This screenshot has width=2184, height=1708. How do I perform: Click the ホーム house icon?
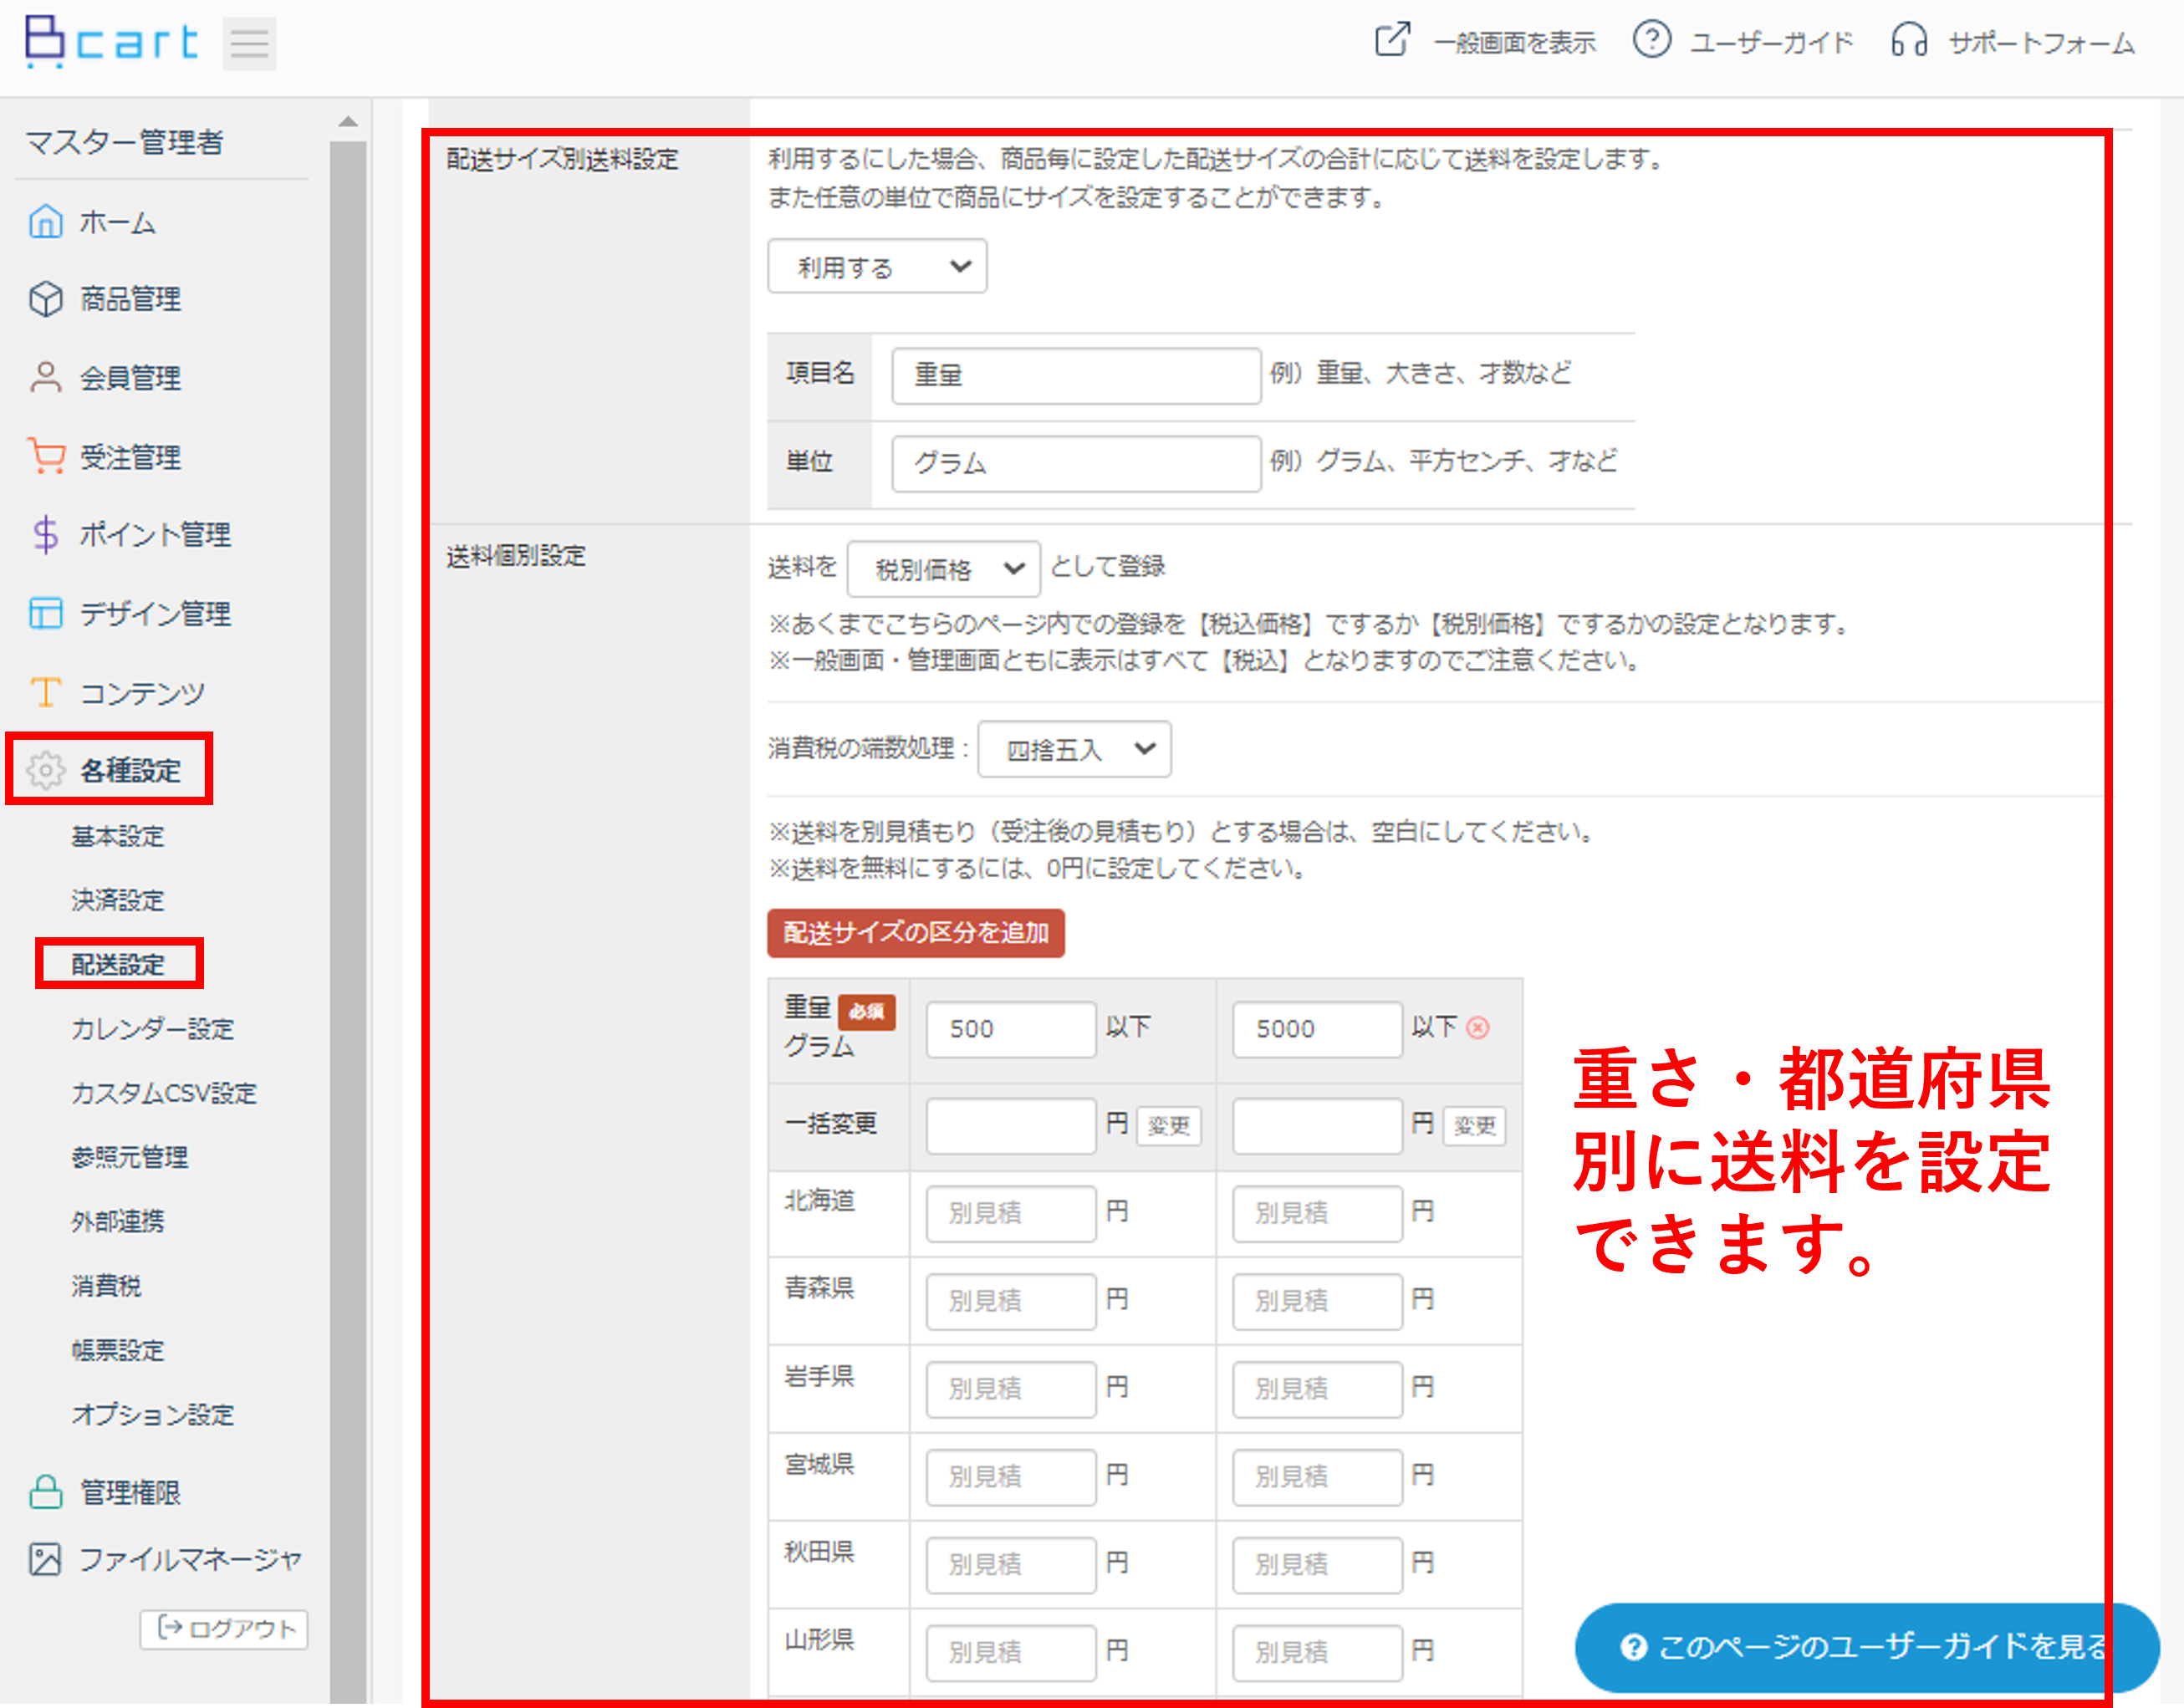pos(45,221)
